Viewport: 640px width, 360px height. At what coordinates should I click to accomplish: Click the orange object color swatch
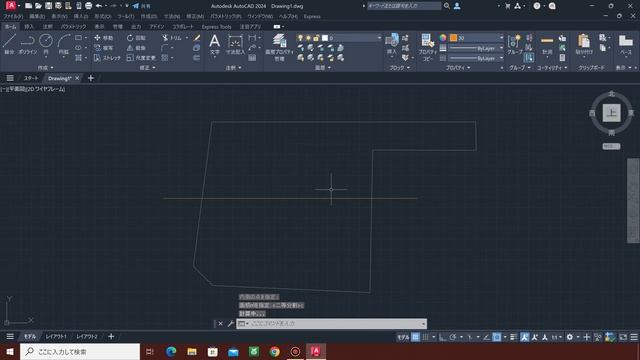coord(453,38)
